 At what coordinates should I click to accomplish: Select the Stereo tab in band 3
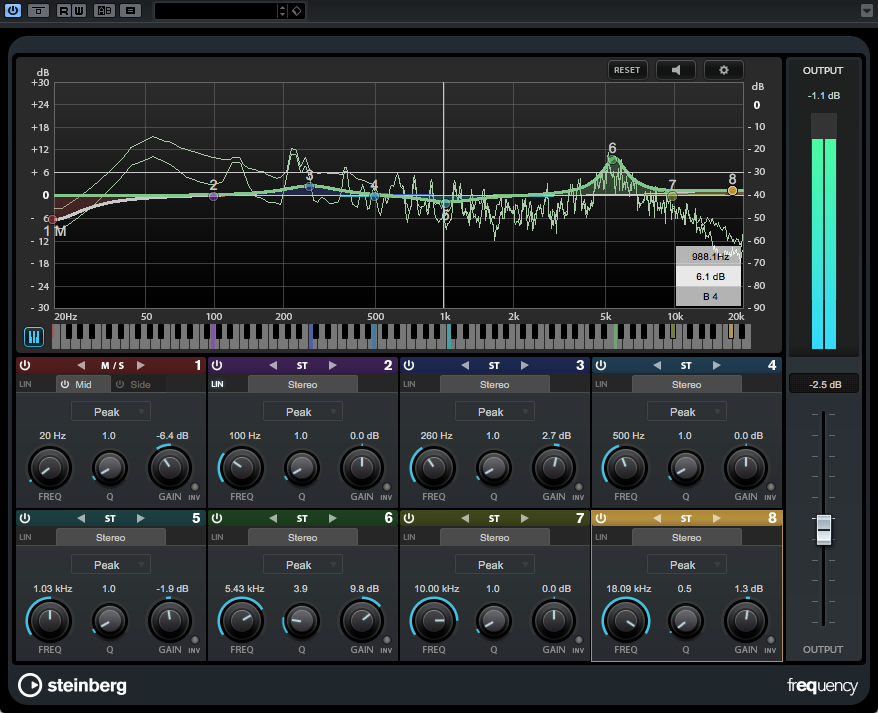tap(494, 384)
